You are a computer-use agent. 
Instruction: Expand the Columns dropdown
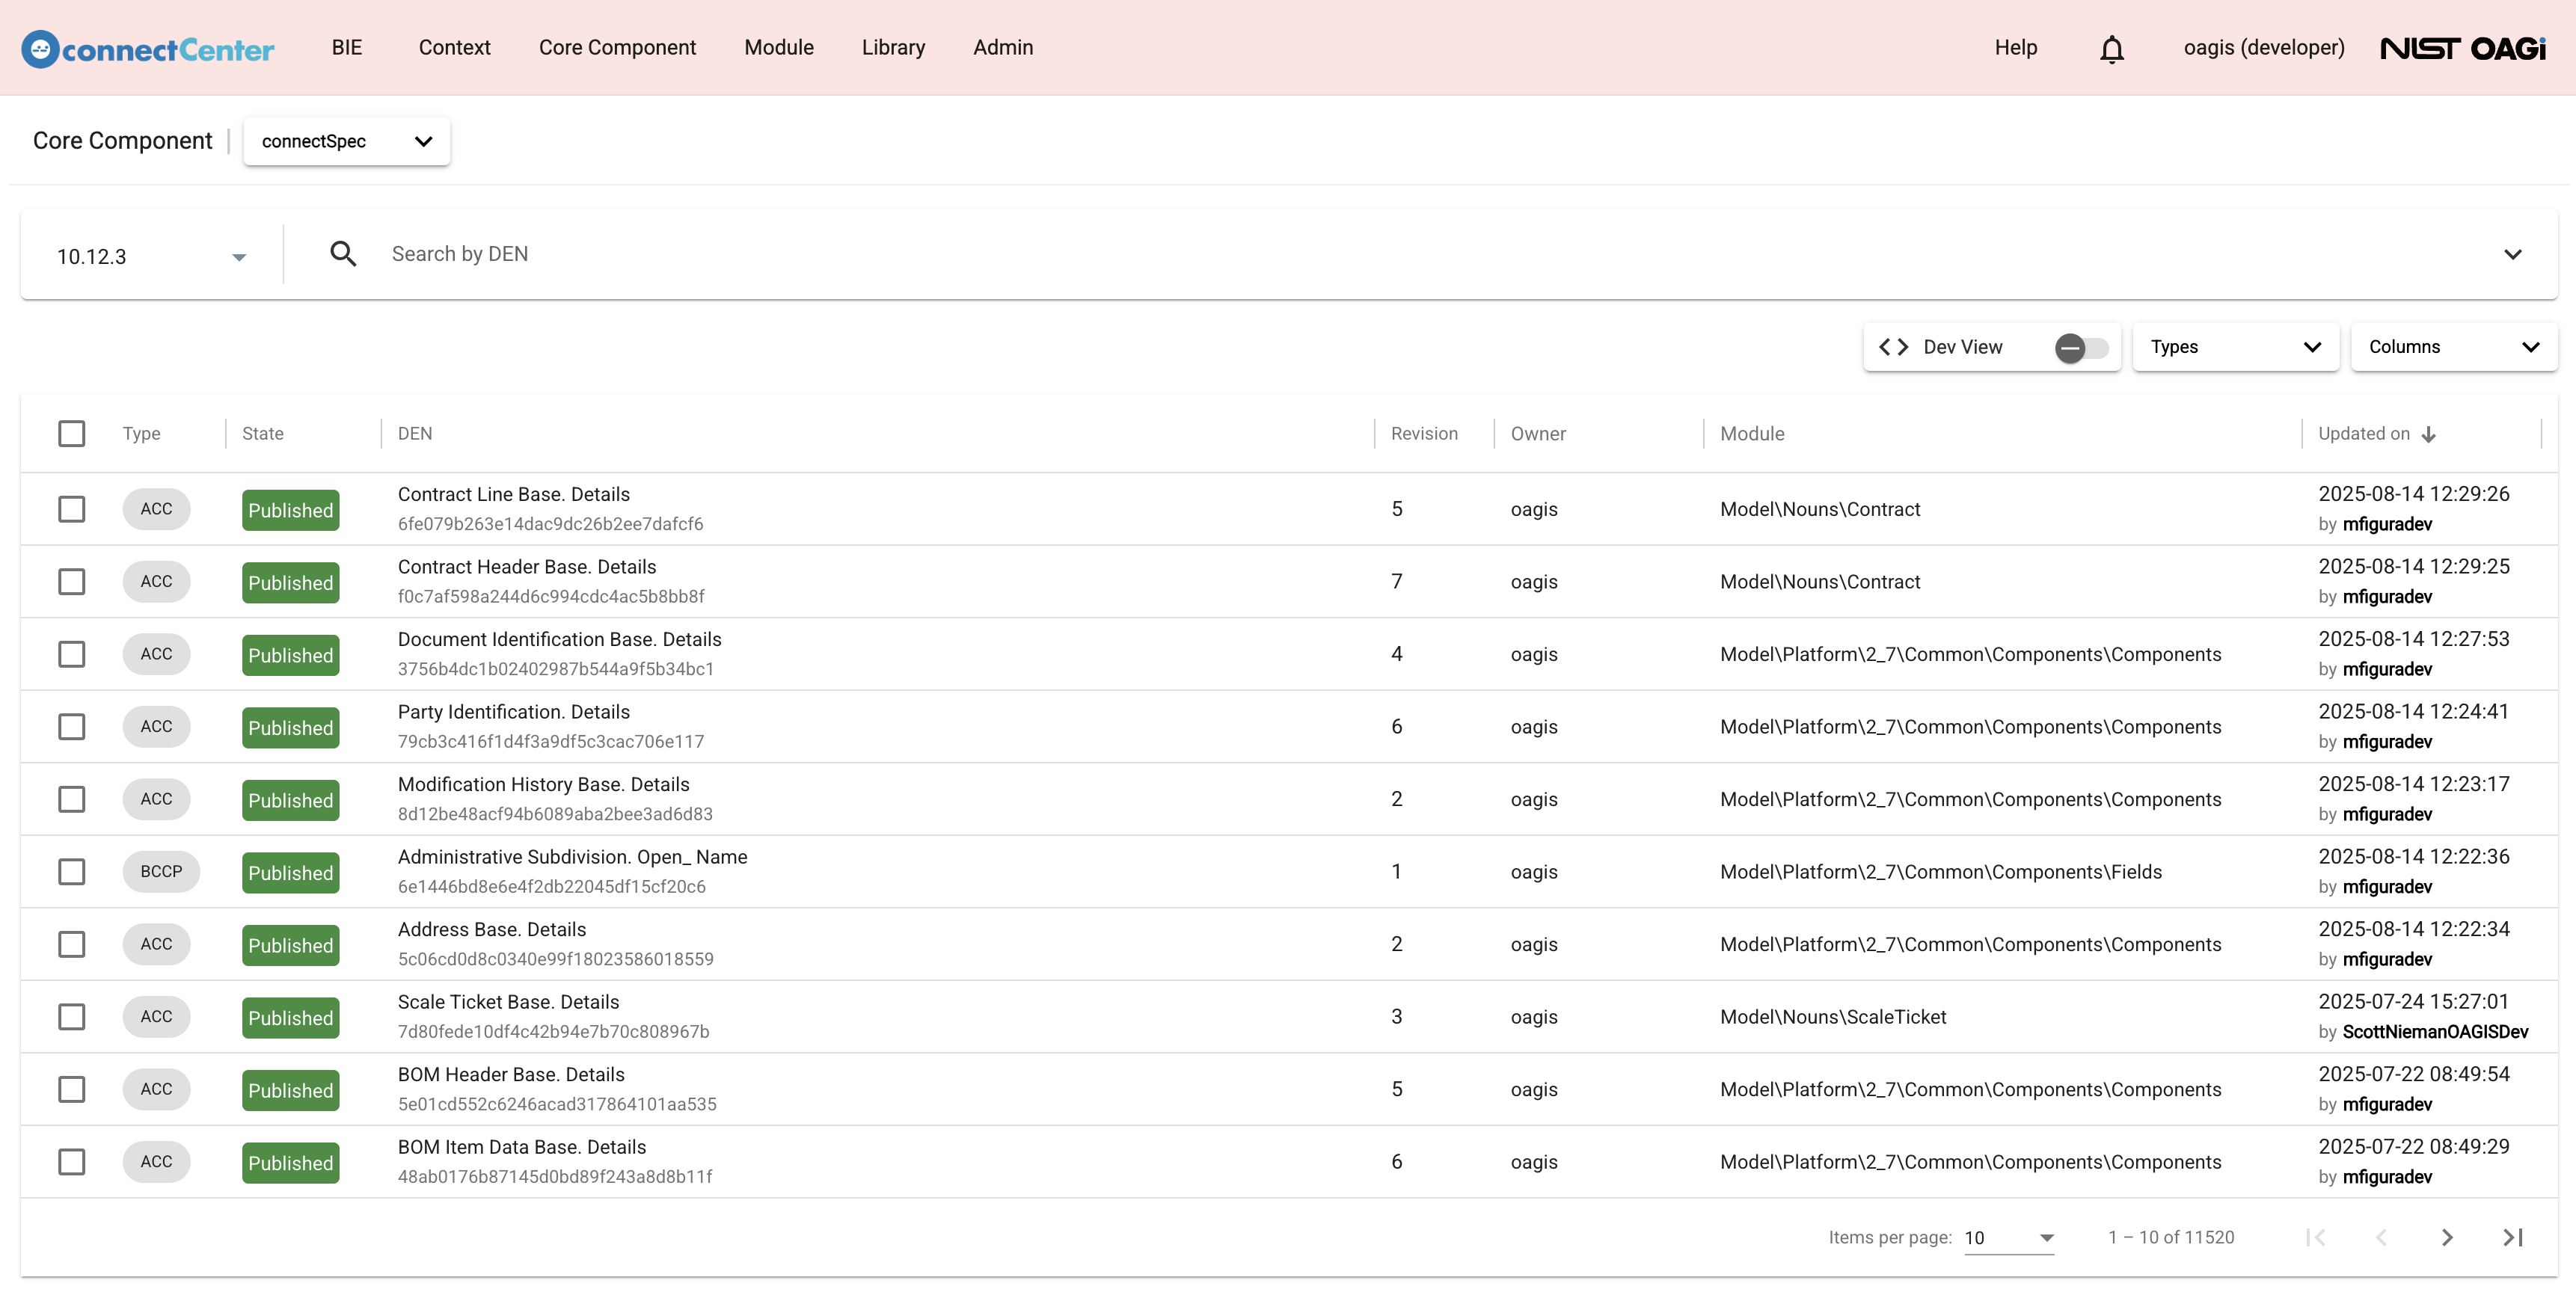(x=2453, y=347)
